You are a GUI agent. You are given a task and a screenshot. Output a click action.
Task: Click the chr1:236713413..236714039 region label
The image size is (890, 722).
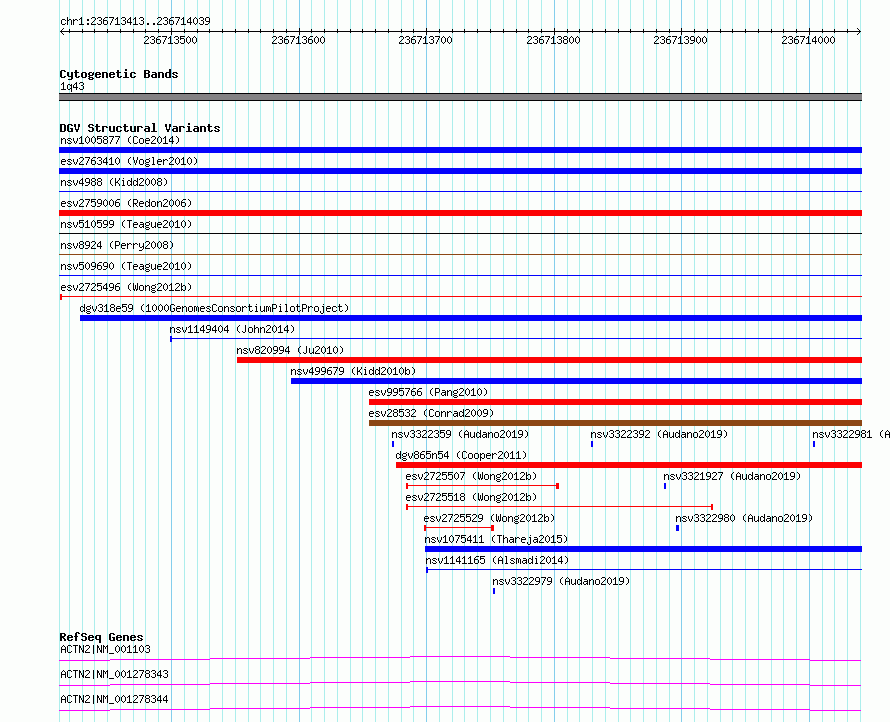click(135, 21)
